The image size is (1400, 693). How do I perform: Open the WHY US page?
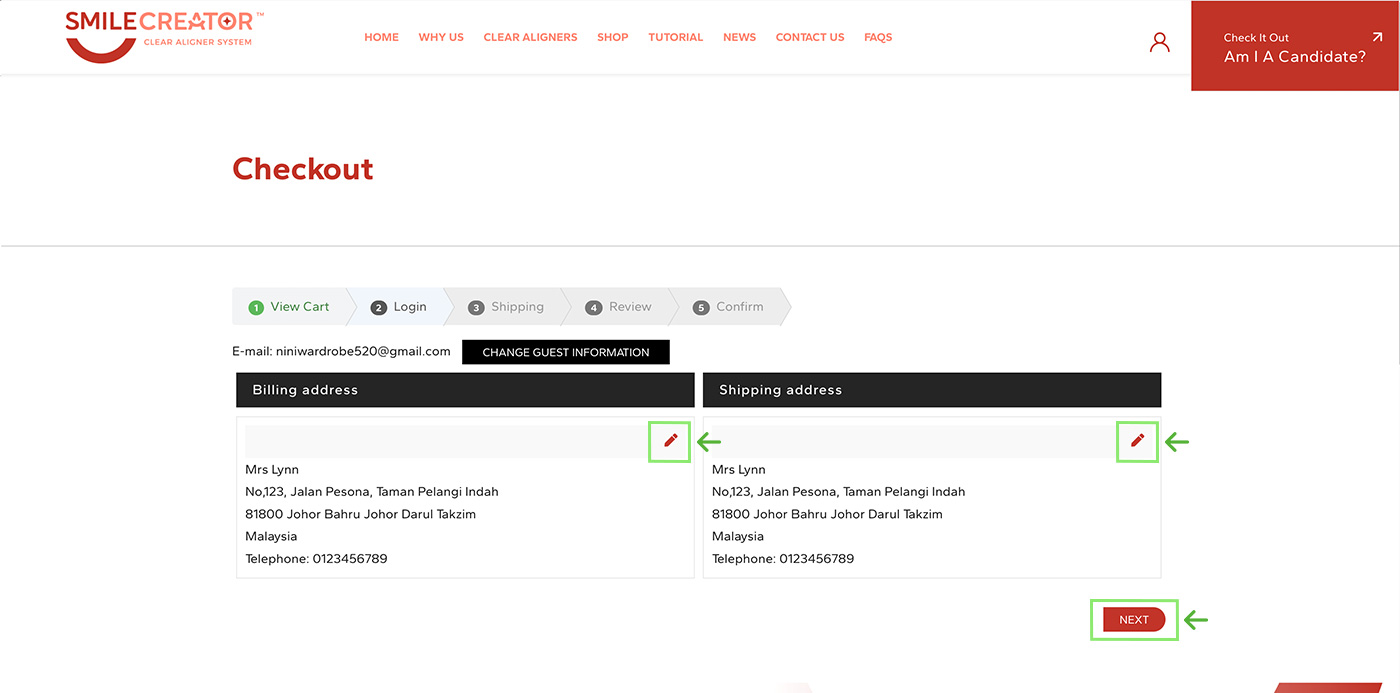[441, 37]
